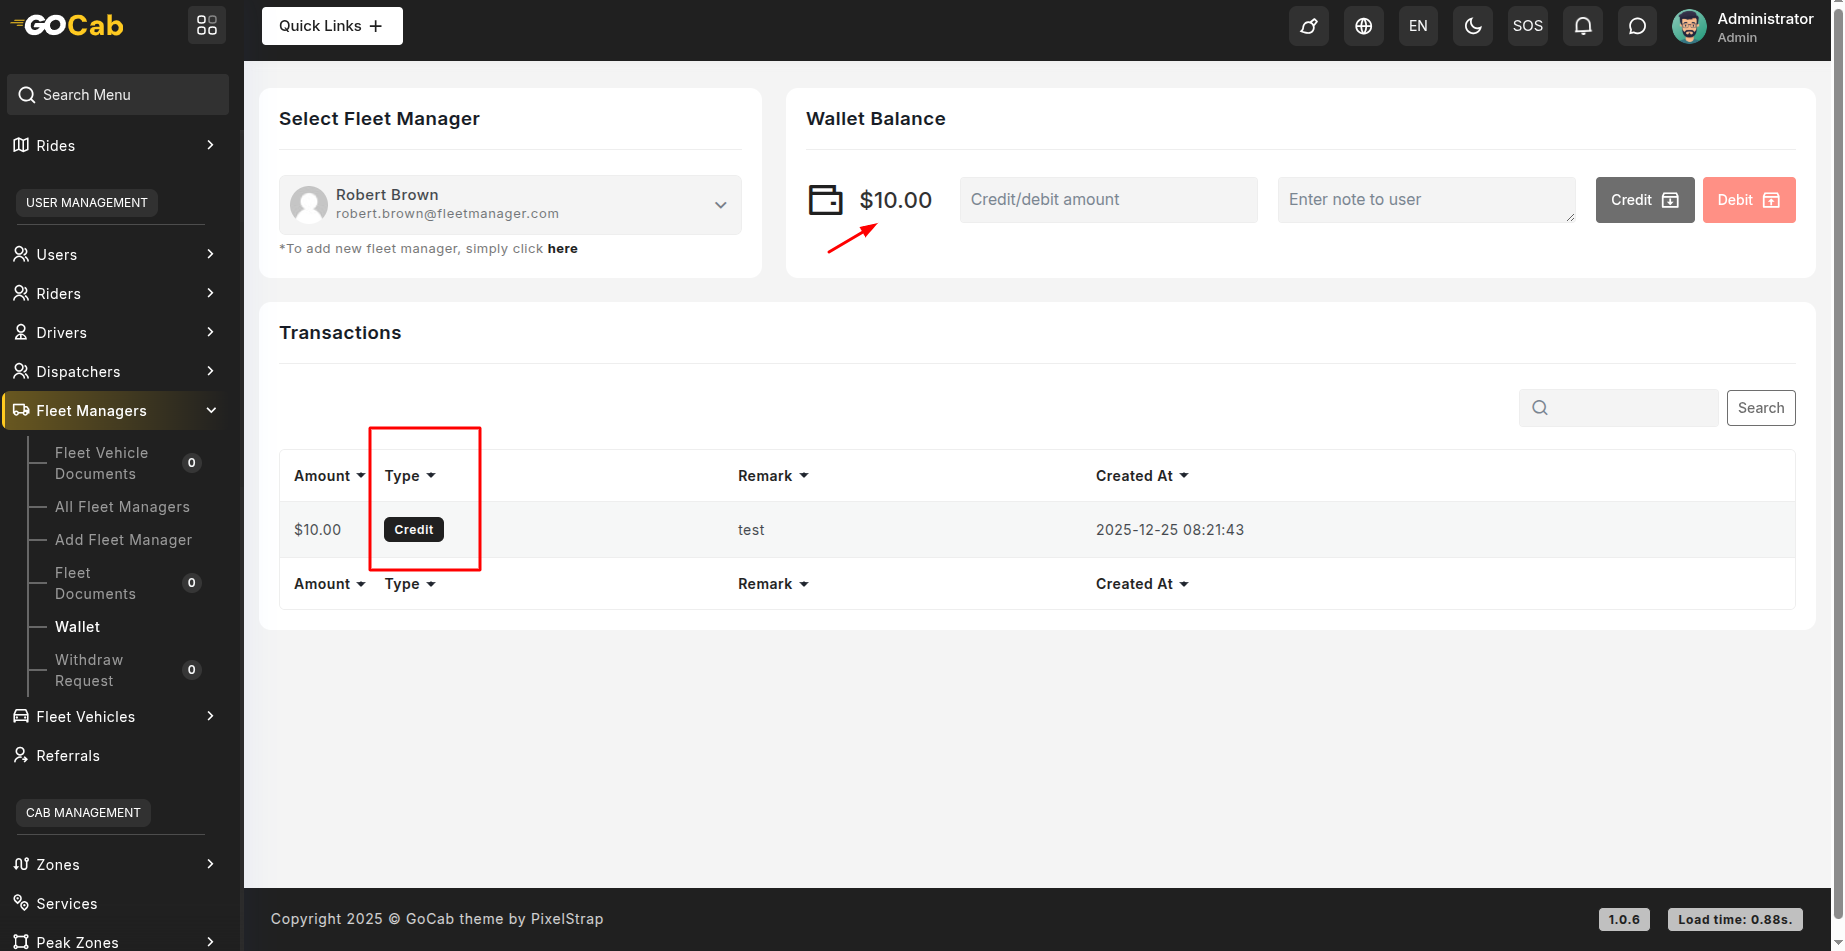The width and height of the screenshot is (1845, 951).
Task: Click the transactions search input
Action: (1619, 408)
